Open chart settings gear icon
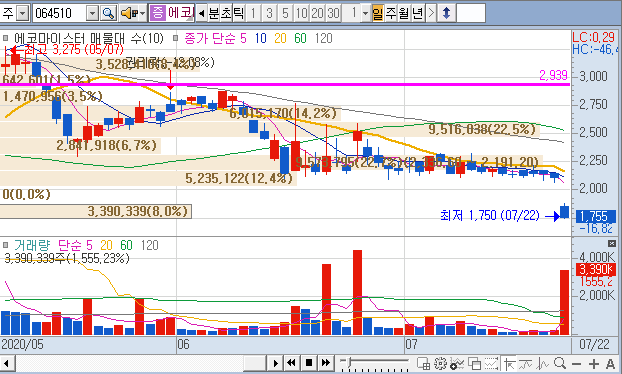The image size is (622, 374). pos(440,363)
